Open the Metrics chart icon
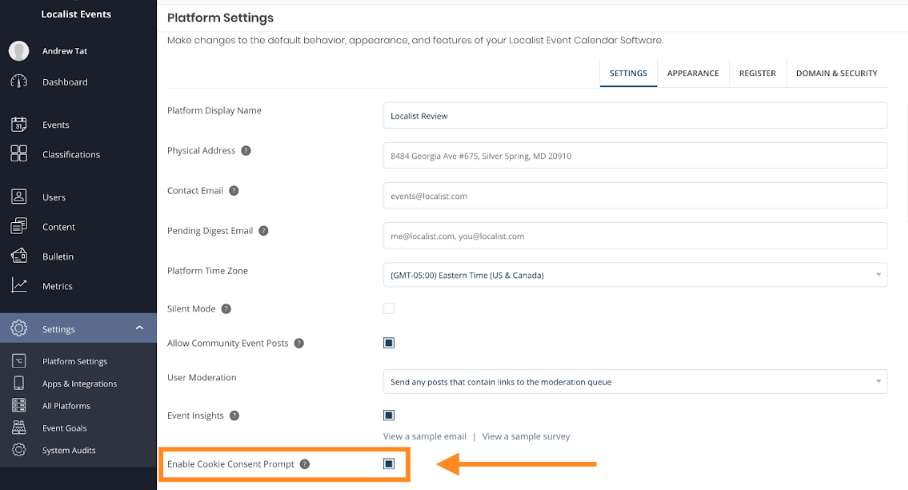Screen dimensions: 908x490 click(x=19, y=285)
